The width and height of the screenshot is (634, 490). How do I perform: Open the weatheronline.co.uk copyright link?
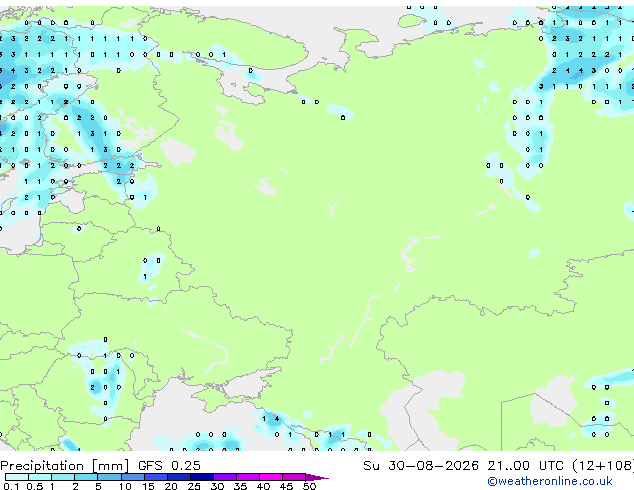pyautogui.click(x=550, y=481)
